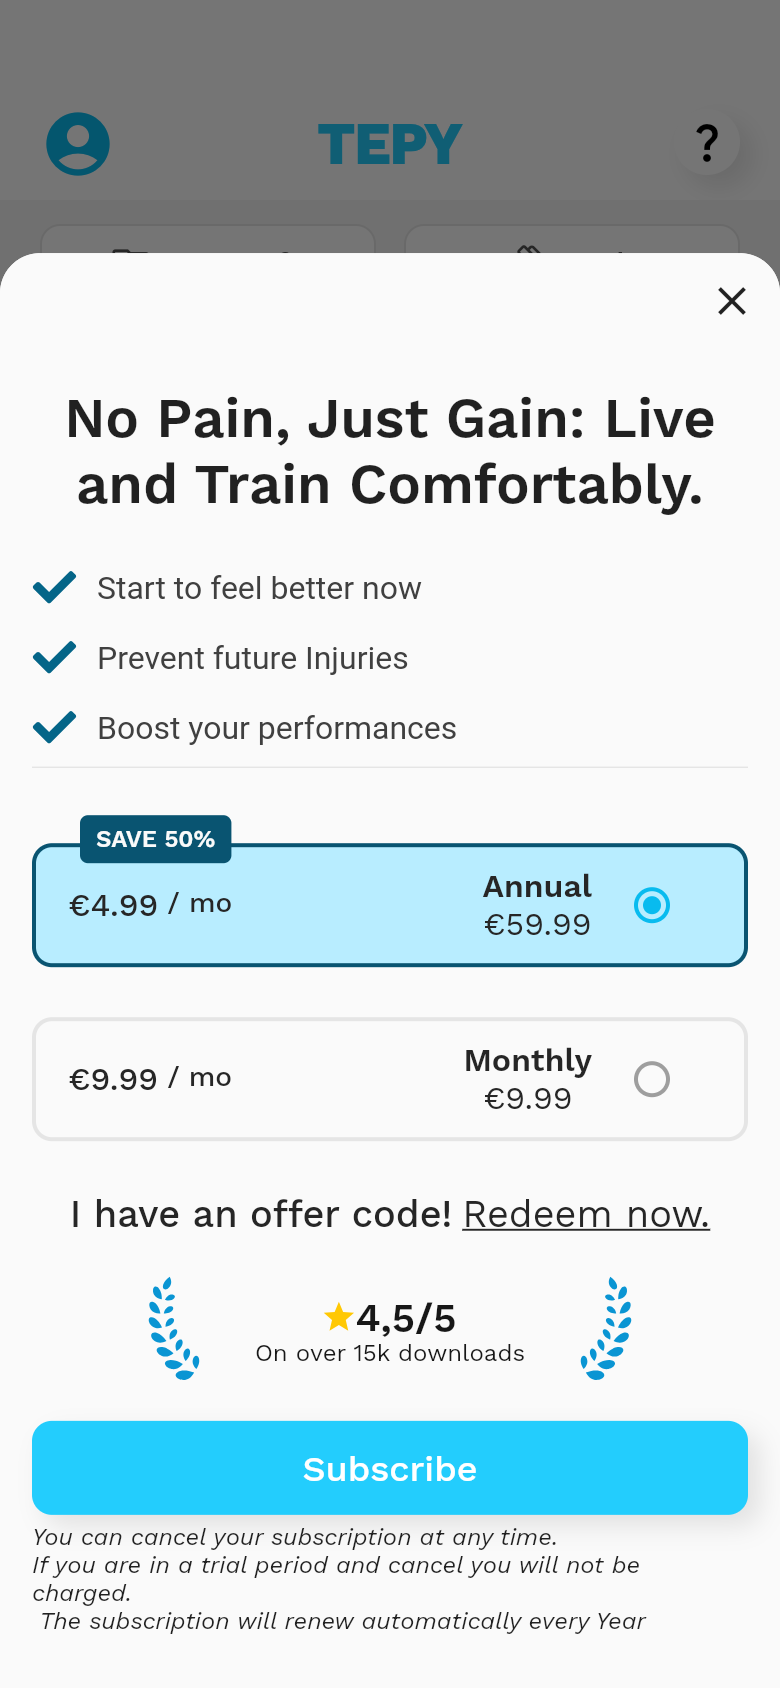
Task: Open the user profile icon
Action: point(78,144)
